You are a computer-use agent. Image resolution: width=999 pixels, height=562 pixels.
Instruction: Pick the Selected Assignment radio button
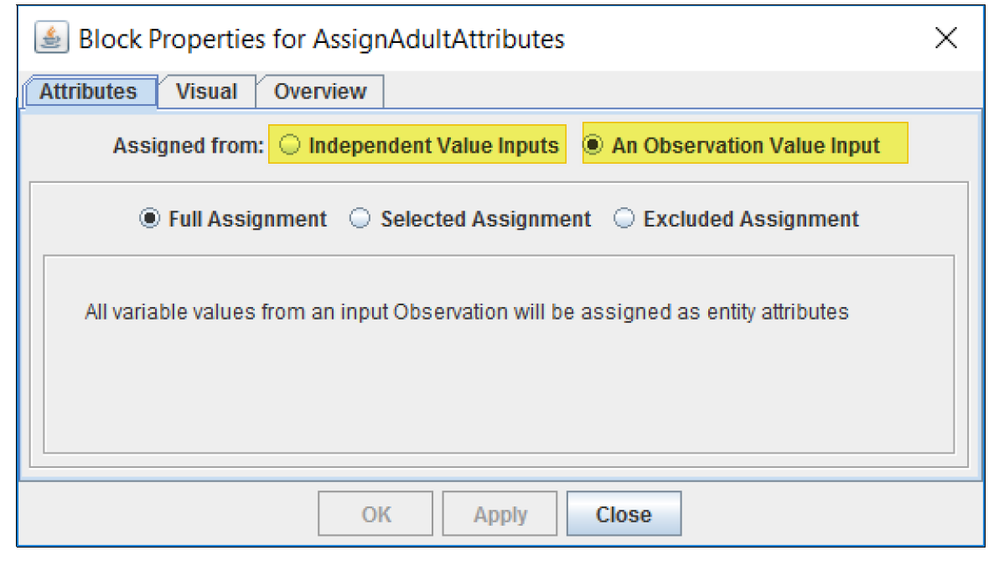360,219
